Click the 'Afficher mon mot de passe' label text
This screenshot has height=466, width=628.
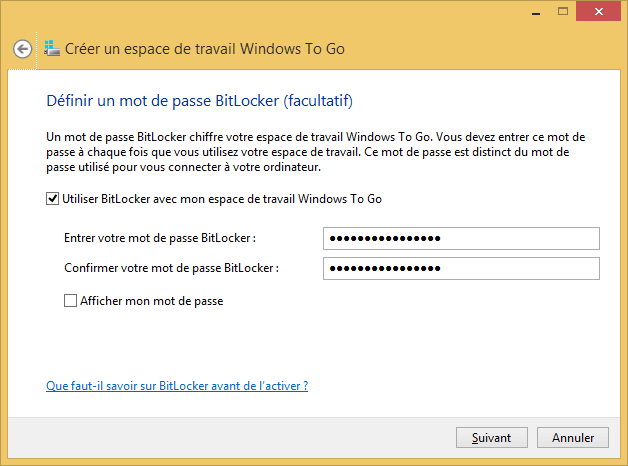[x=150, y=300]
